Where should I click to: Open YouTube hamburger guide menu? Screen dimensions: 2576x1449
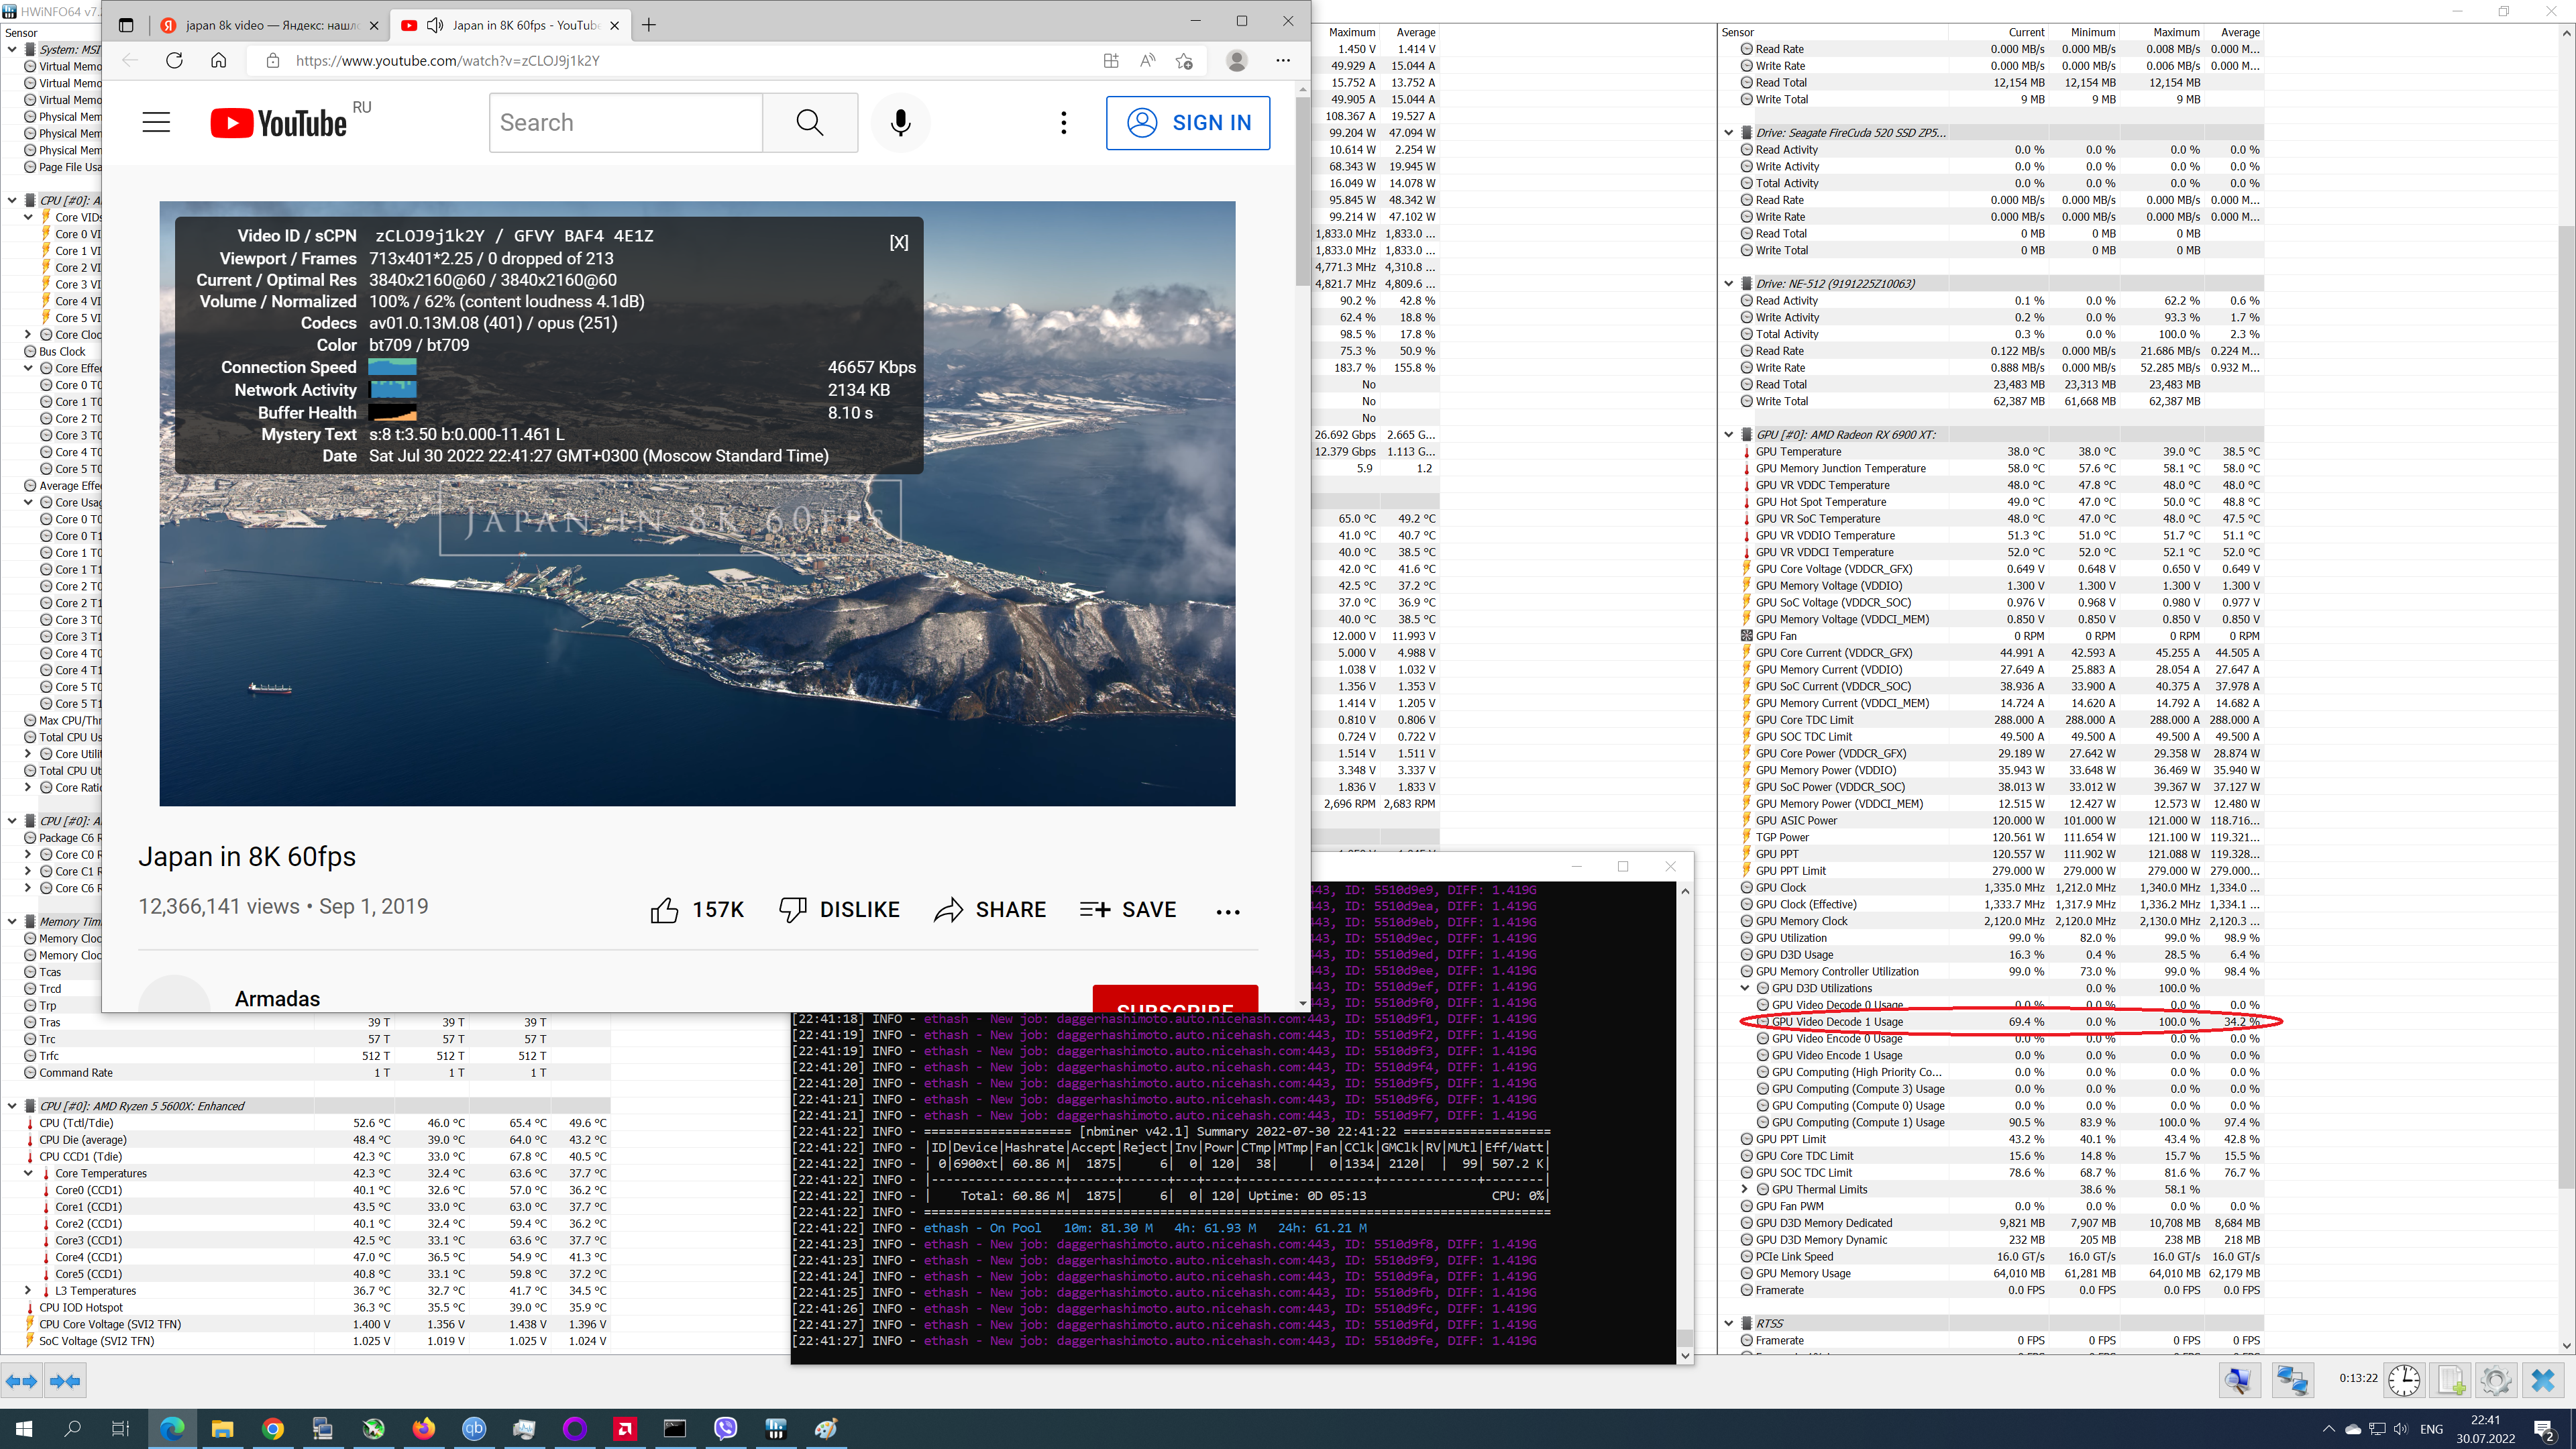[156, 122]
